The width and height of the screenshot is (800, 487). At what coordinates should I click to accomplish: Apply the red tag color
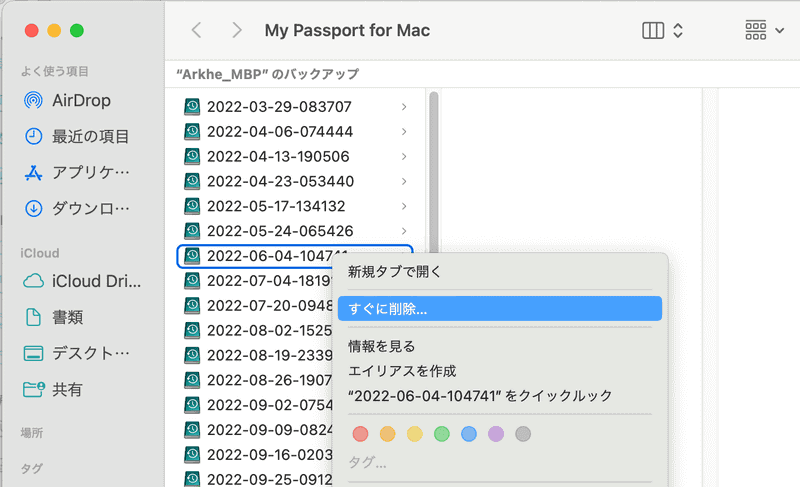point(360,434)
